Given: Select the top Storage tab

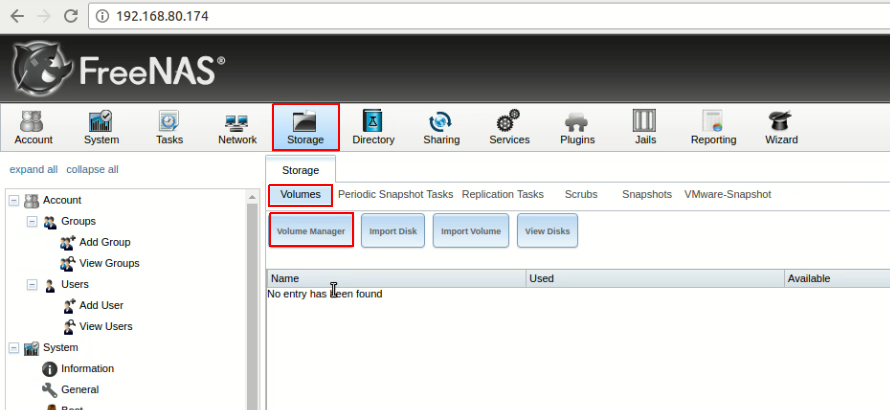Looking at the screenshot, I should [300, 170].
